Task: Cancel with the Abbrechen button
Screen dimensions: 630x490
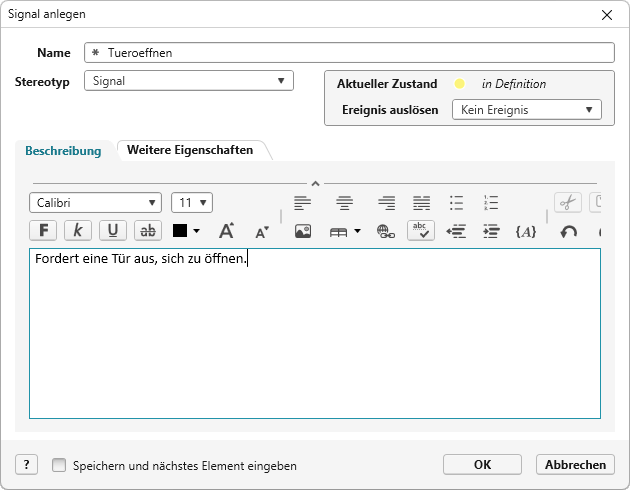Action: [x=575, y=465]
